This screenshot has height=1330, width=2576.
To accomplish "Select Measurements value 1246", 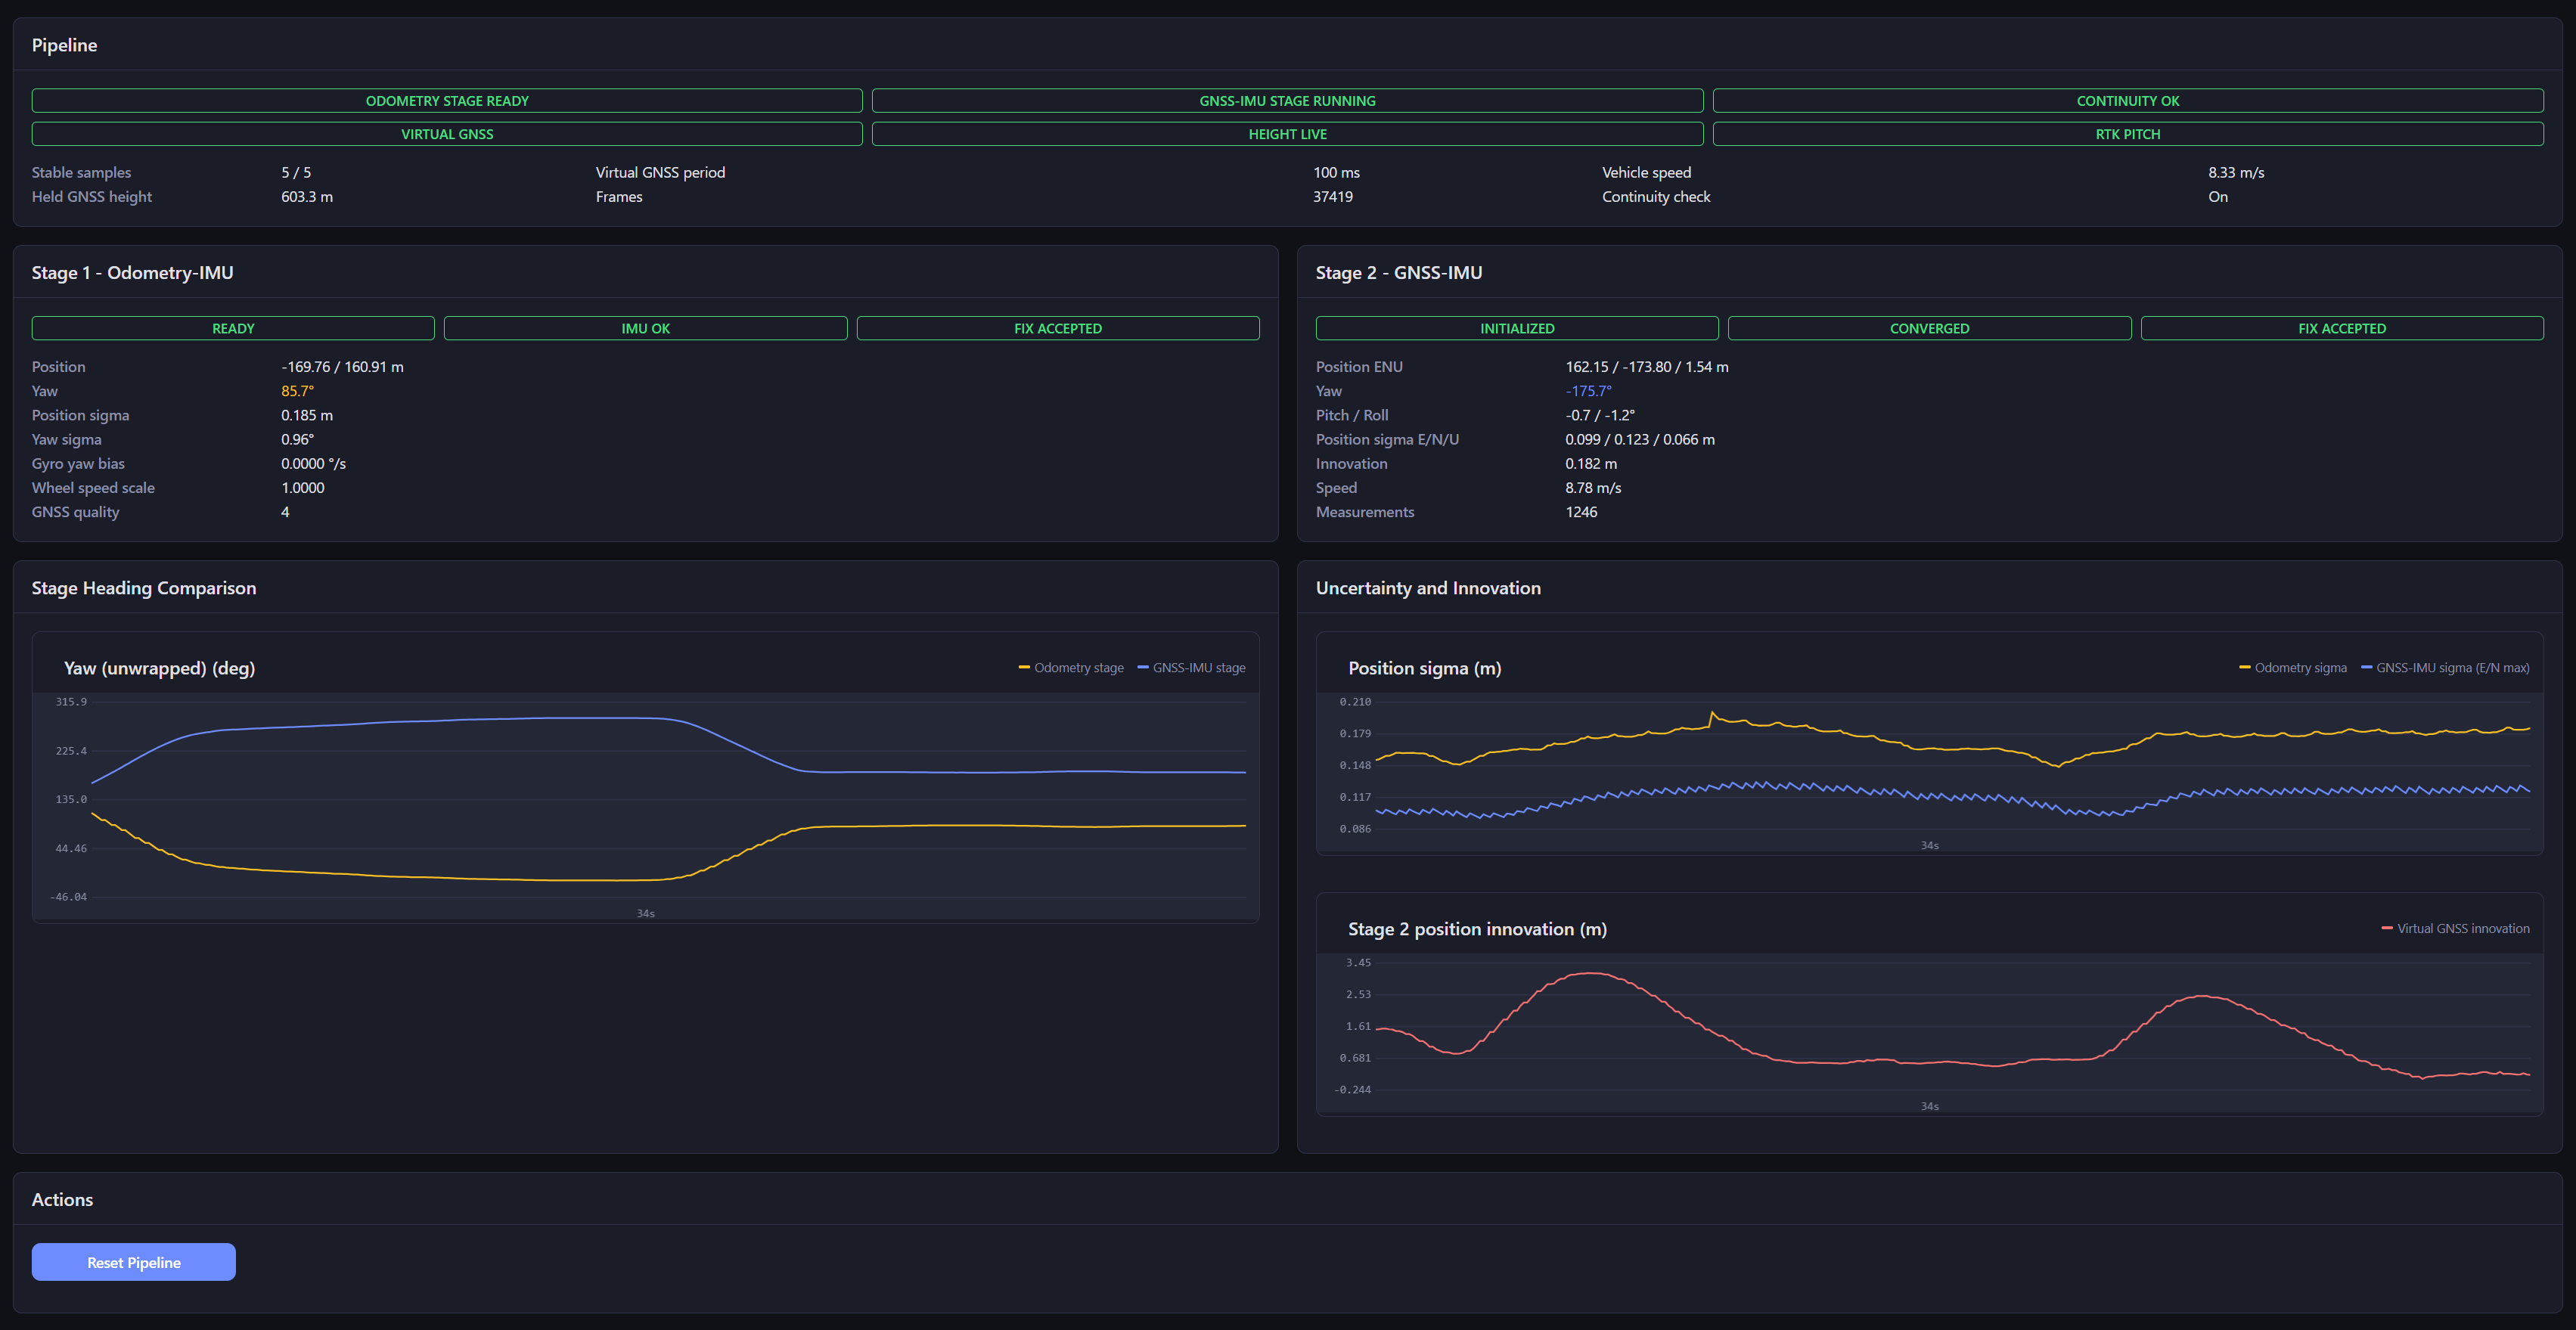I will point(1581,512).
